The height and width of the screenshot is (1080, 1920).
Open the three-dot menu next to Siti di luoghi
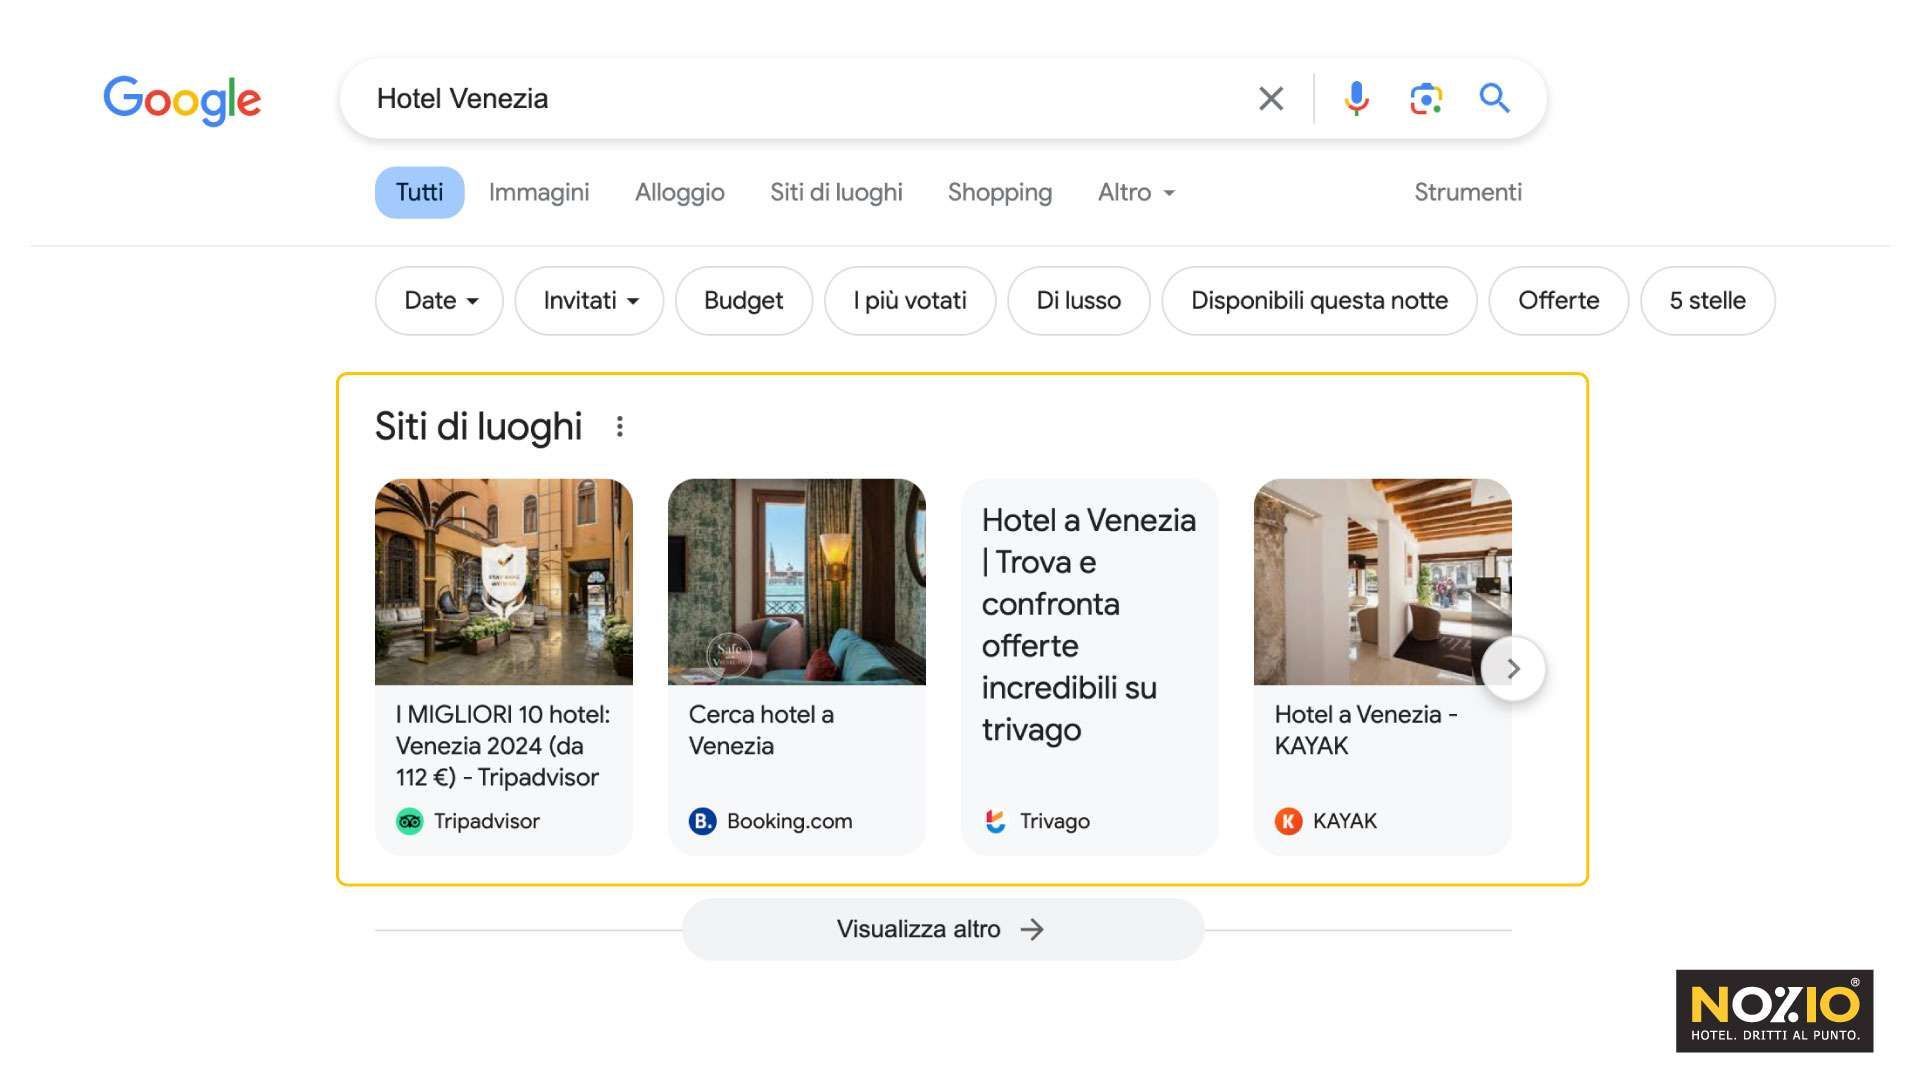tap(620, 426)
